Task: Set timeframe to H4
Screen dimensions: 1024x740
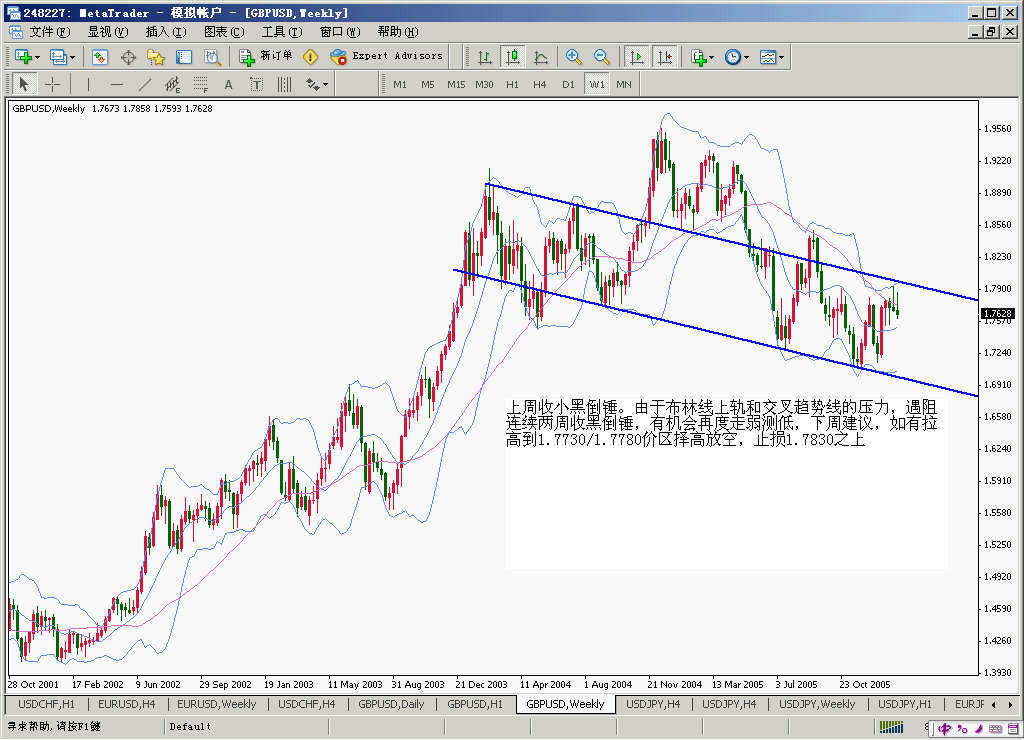Action: point(539,84)
